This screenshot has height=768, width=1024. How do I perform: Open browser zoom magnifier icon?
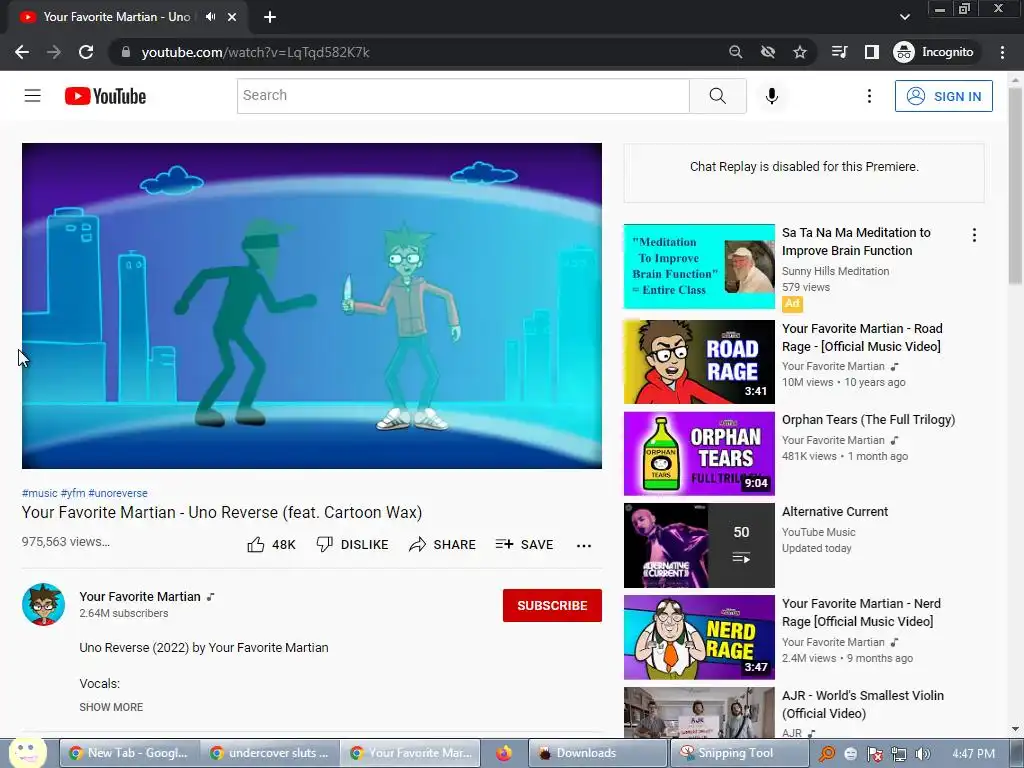point(735,52)
